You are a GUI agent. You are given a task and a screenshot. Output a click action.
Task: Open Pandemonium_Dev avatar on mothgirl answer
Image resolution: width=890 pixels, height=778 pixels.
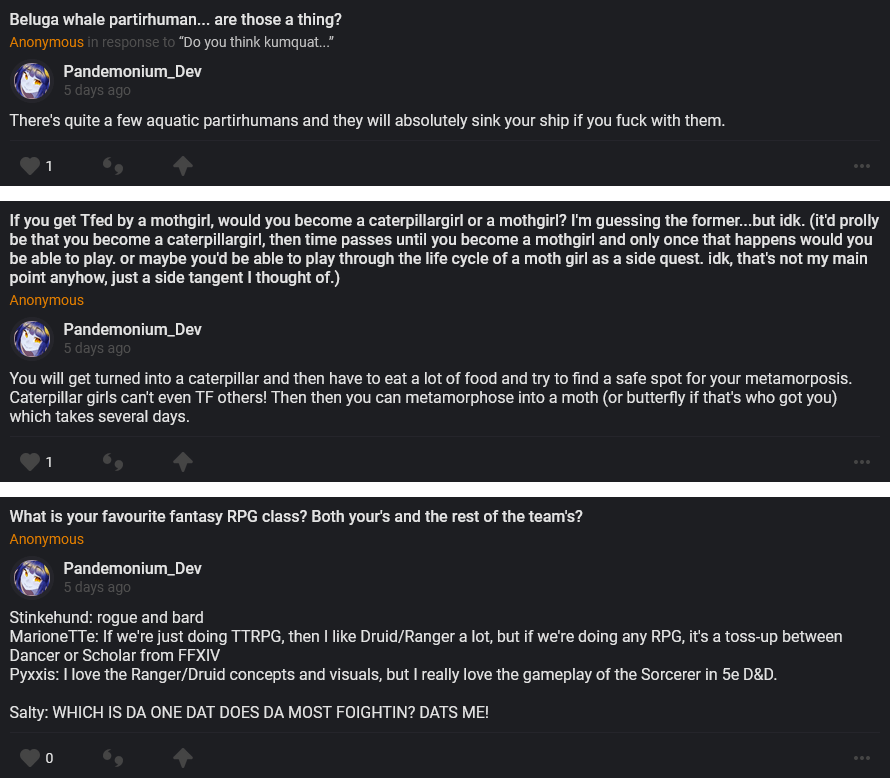tap(32, 339)
